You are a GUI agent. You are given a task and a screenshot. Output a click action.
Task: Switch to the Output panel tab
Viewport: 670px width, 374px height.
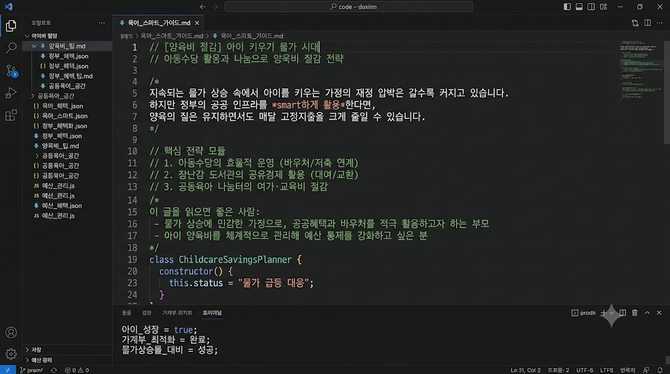tap(147, 313)
